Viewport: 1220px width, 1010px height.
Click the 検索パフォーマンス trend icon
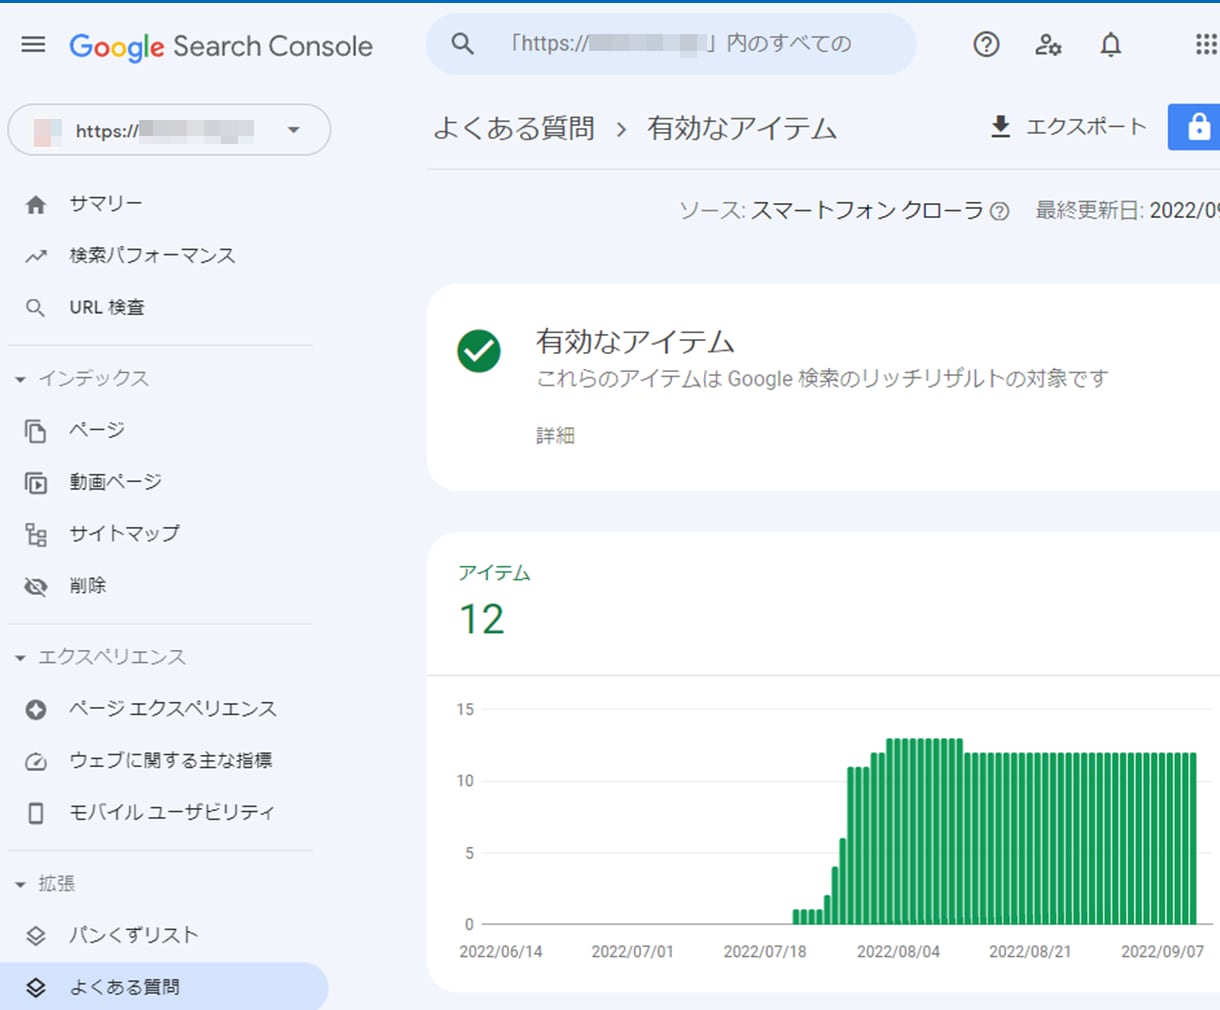click(36, 256)
